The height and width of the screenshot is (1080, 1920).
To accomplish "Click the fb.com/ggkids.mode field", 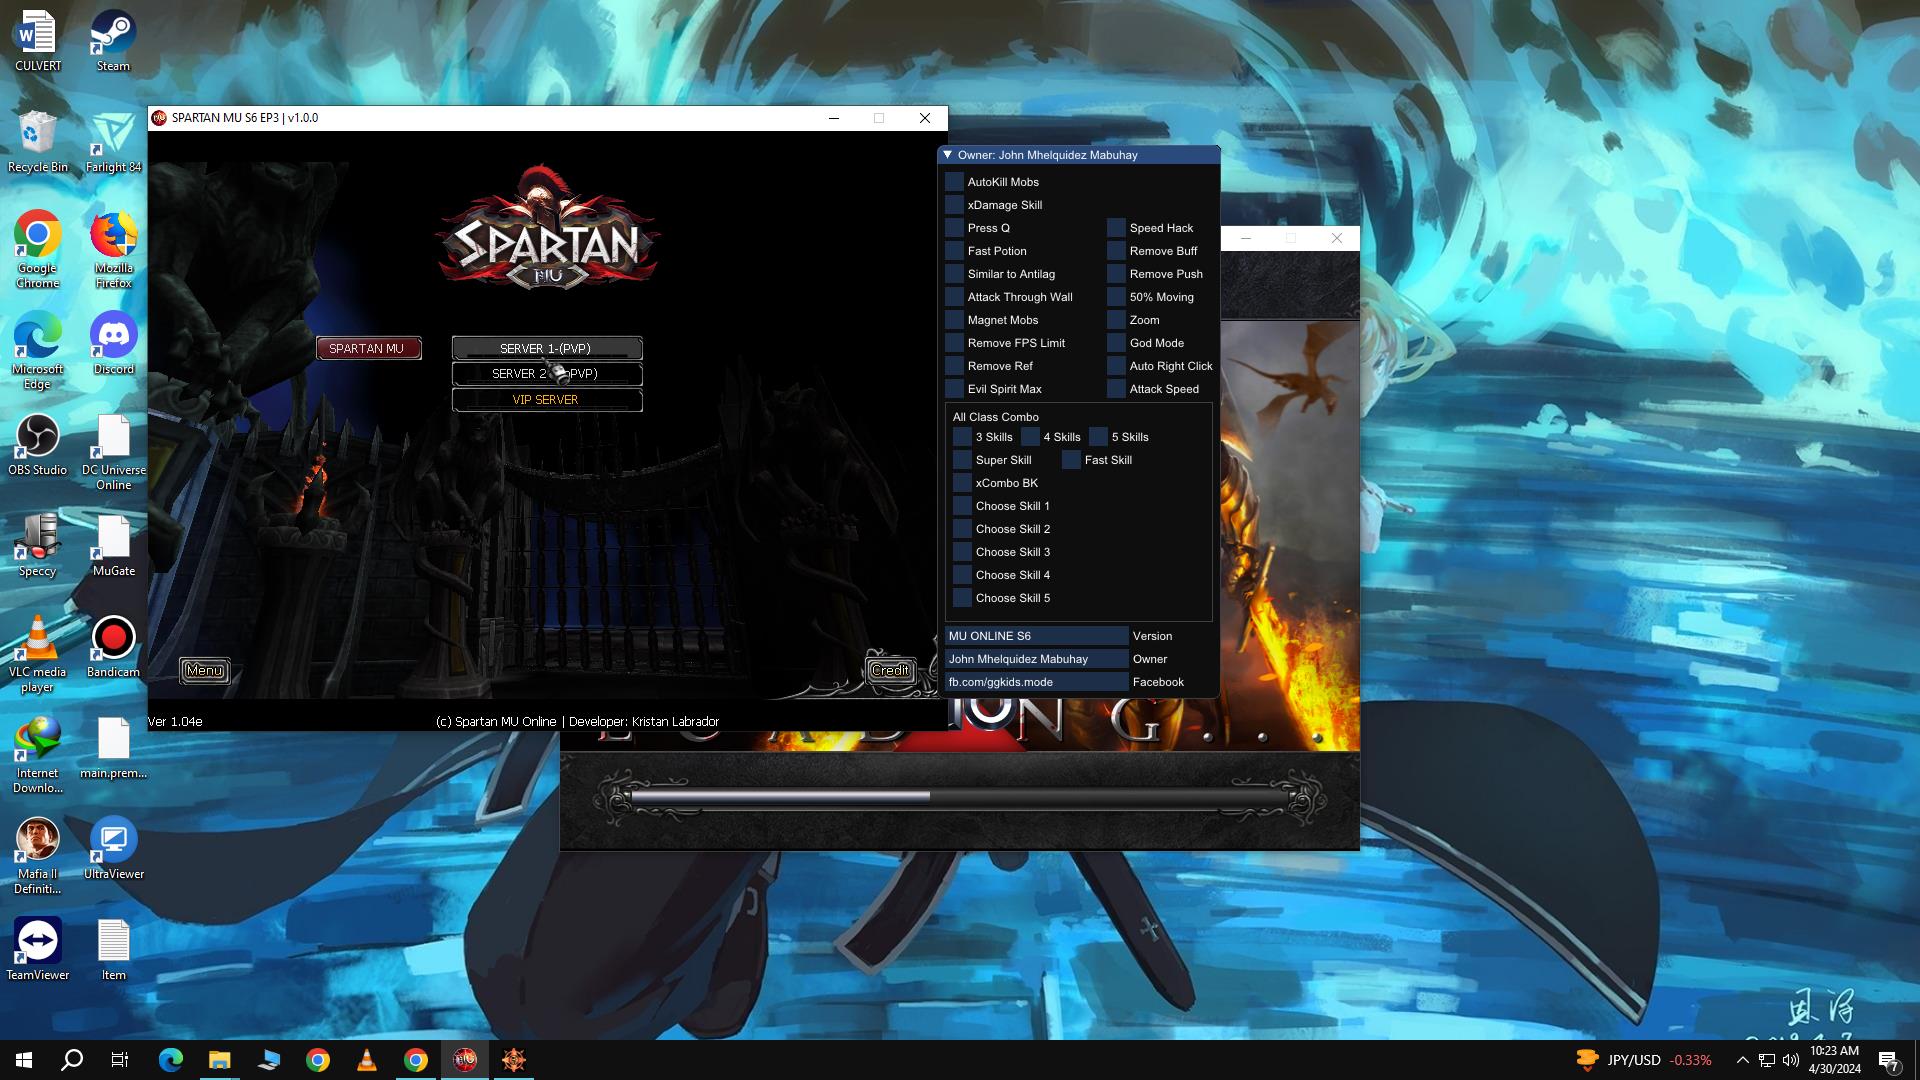I will pos(1036,682).
